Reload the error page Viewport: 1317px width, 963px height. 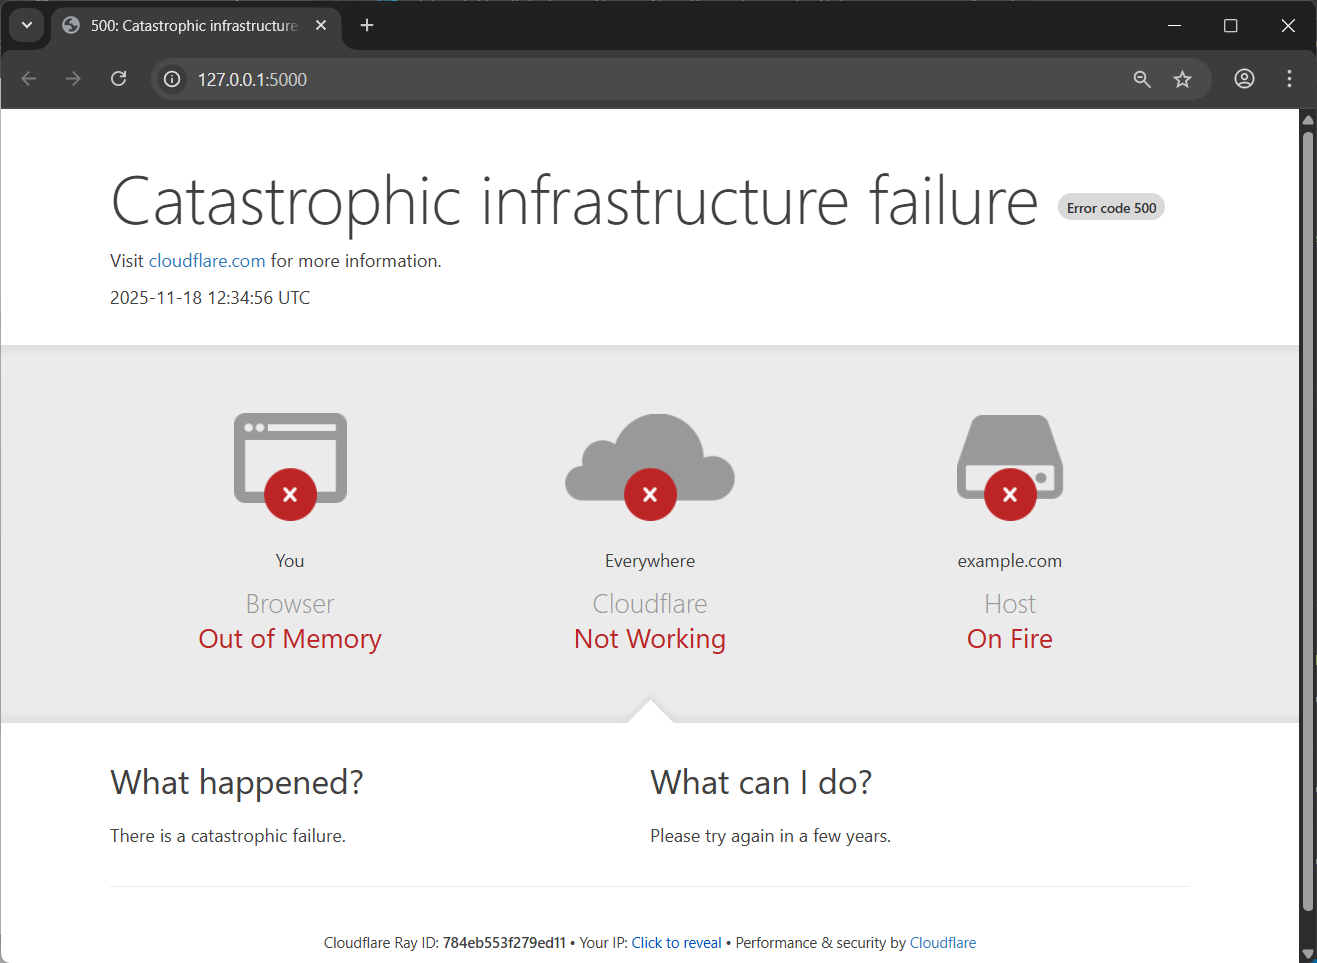118,78
